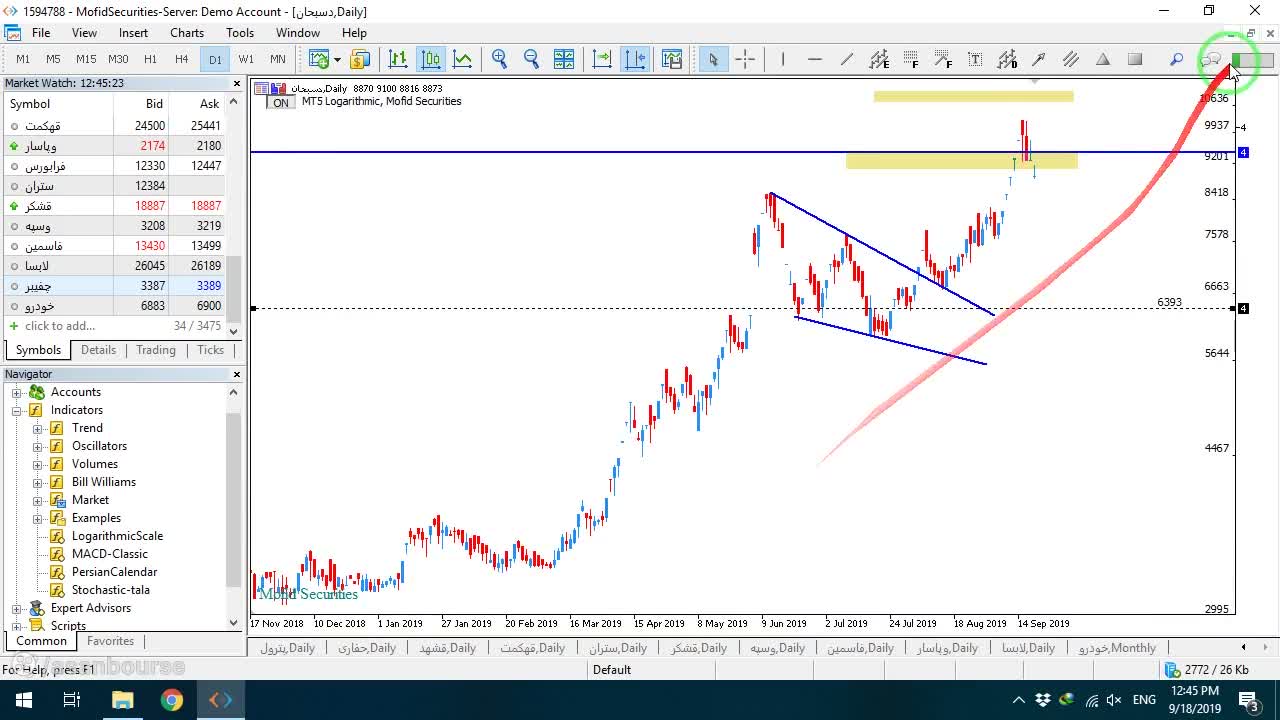Switch to the Ticks tab in Market Watch
This screenshot has height=720, width=1280.
[210, 350]
